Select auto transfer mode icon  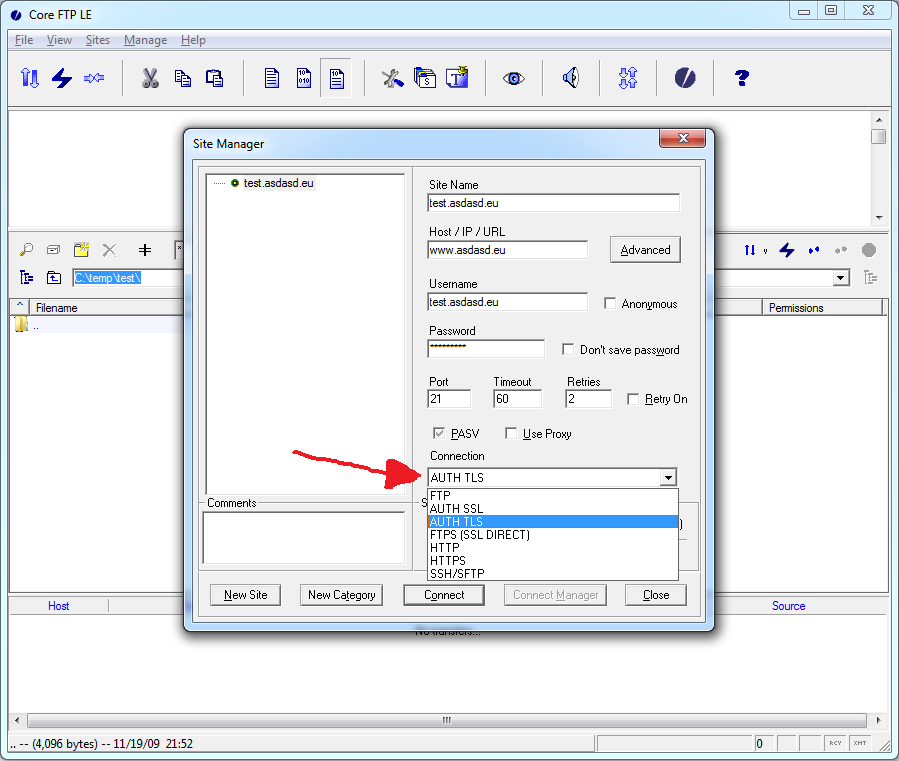point(337,79)
